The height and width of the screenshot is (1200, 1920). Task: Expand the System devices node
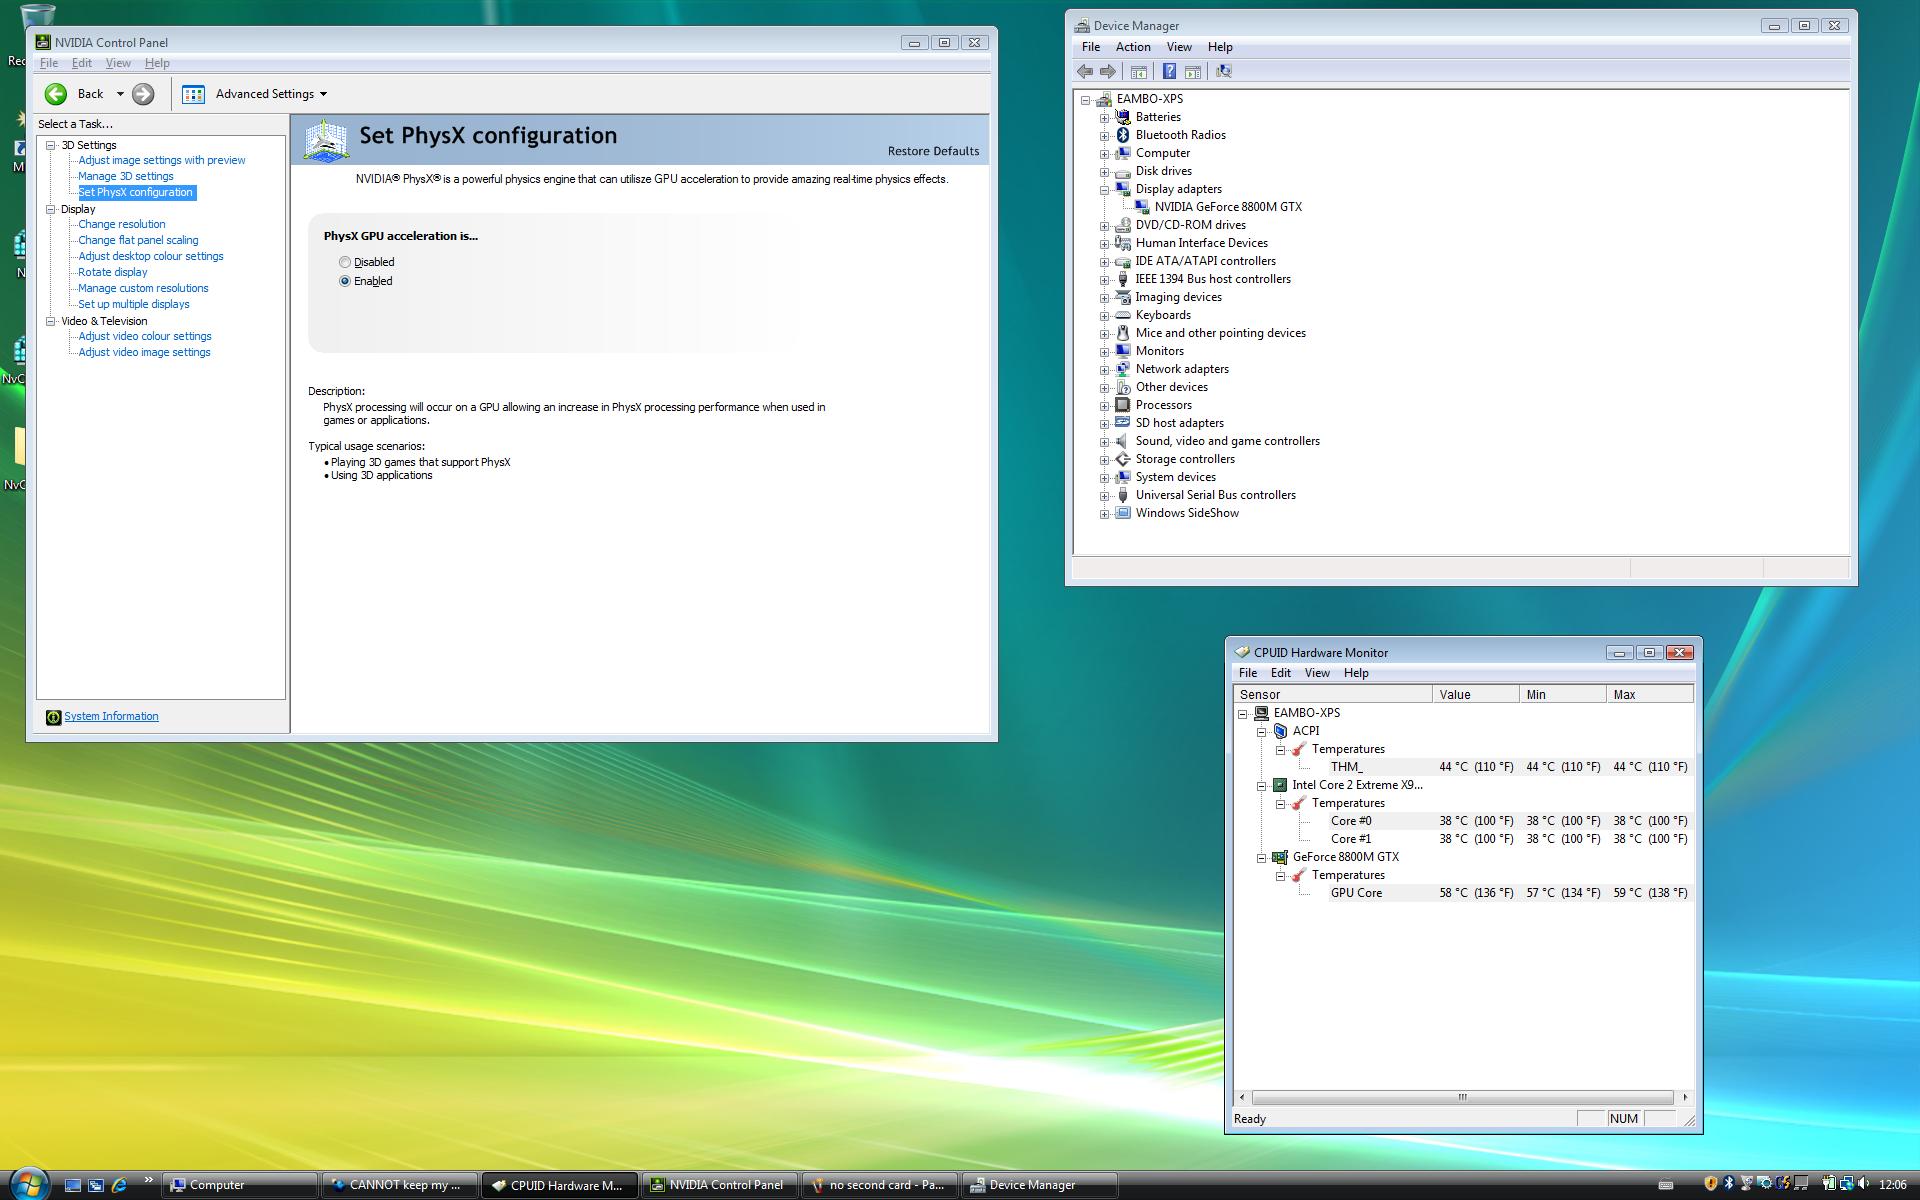pos(1105,477)
